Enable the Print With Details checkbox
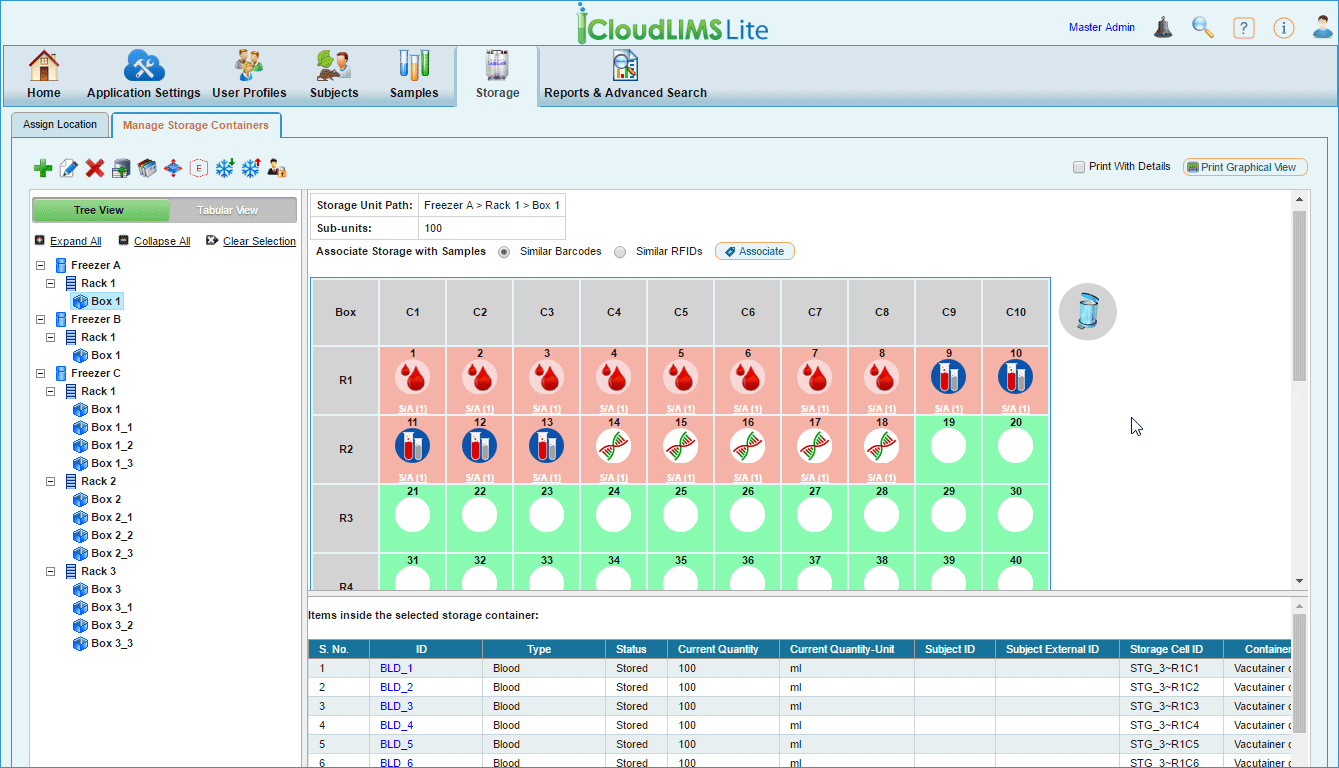Screen dimensions: 1339x768 coord(1077,167)
